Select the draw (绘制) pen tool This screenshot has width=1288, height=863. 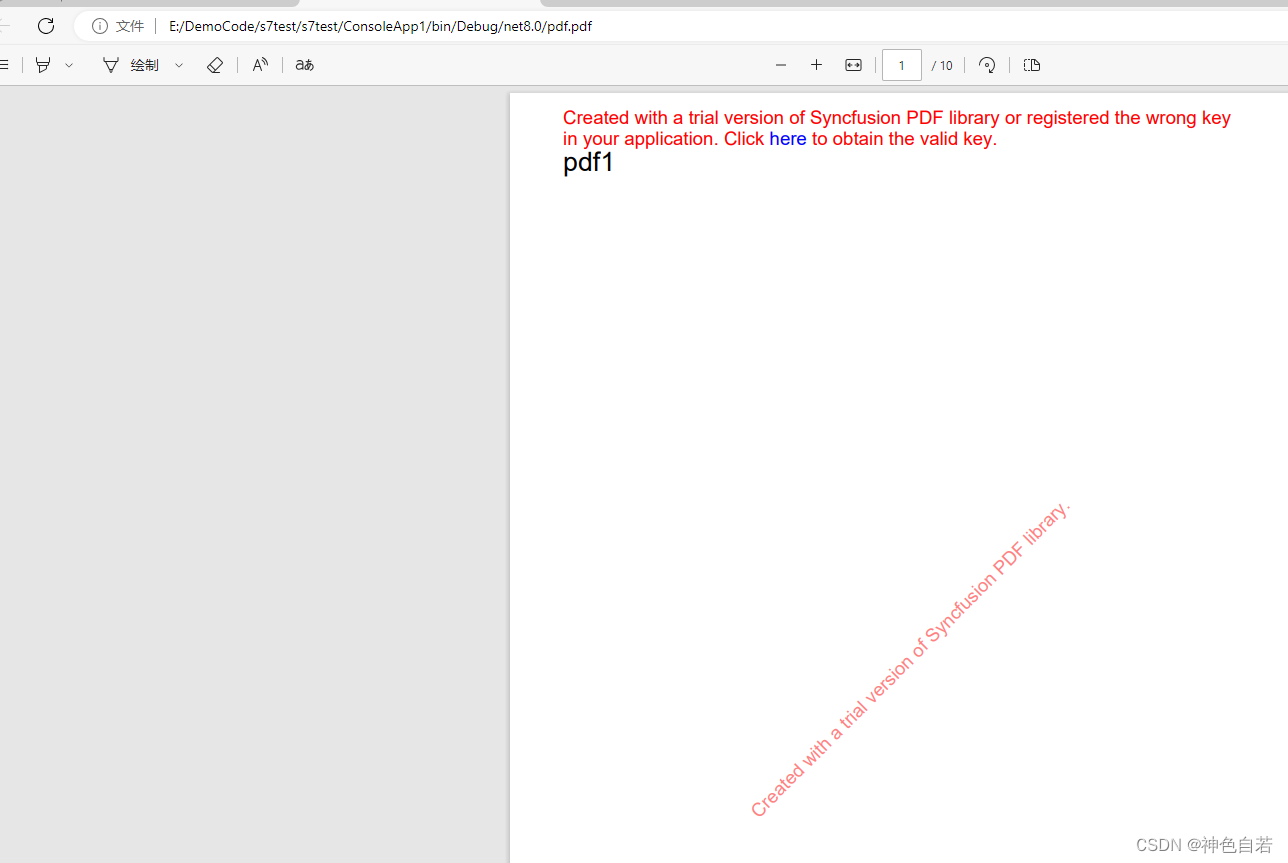[131, 65]
